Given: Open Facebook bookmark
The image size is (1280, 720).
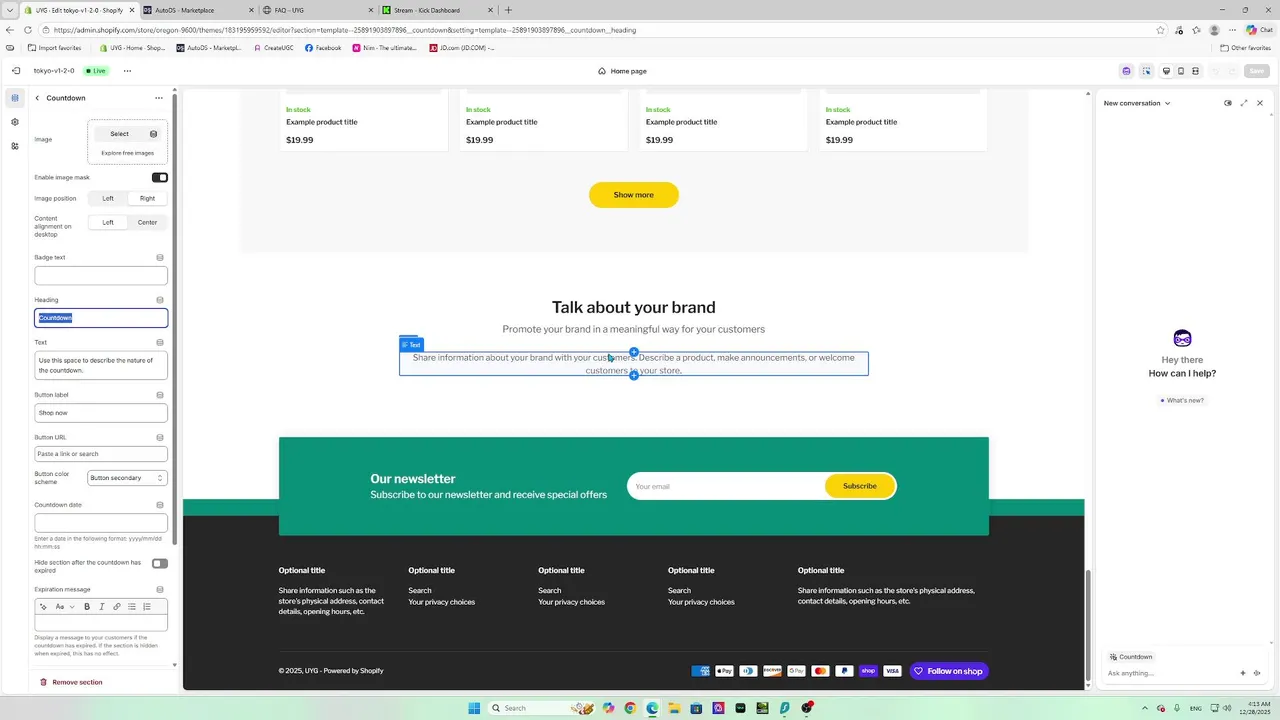Looking at the screenshot, I should point(323,48).
